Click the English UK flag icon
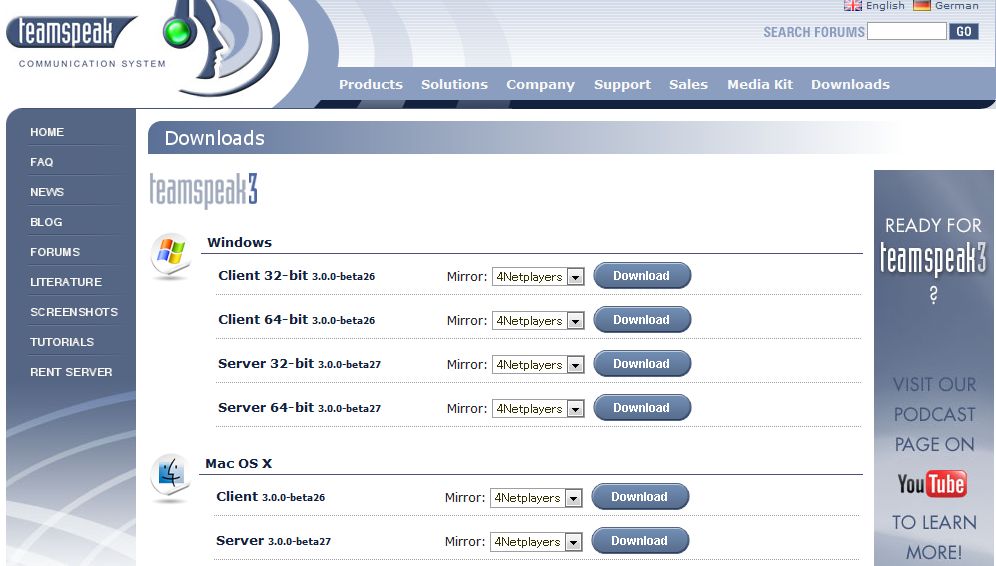The height and width of the screenshot is (566, 996). pyautogui.click(x=852, y=6)
